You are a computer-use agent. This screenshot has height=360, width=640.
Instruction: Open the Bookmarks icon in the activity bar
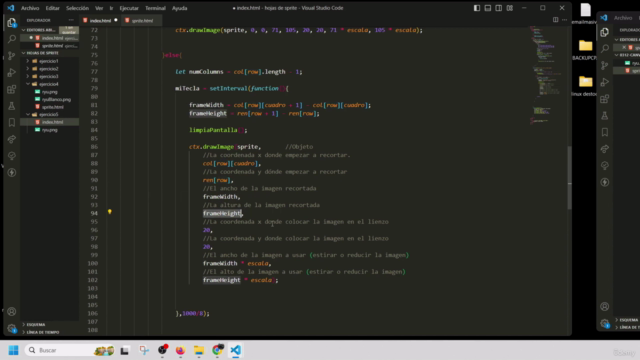click(11, 122)
